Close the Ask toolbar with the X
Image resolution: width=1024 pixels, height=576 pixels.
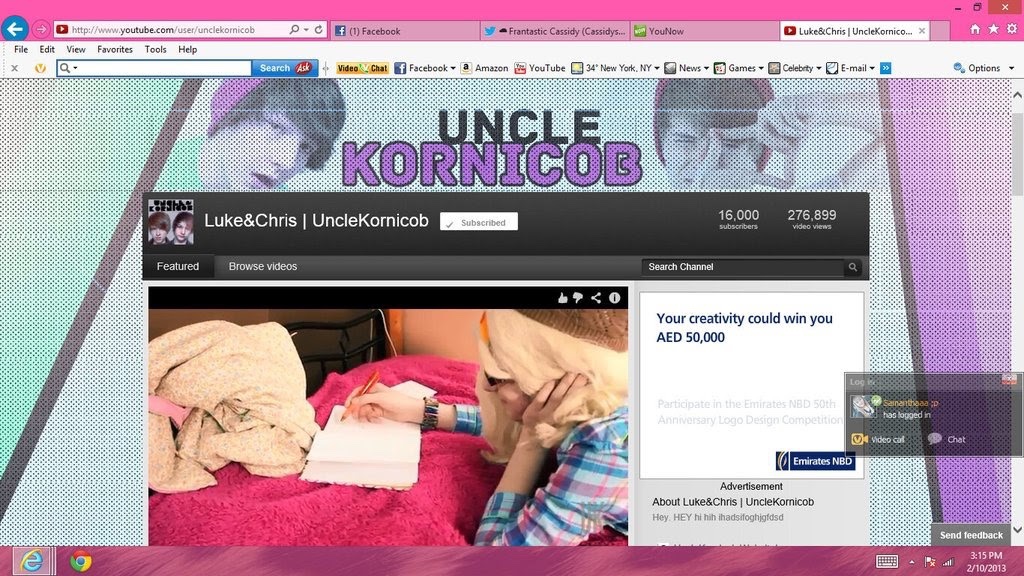(14, 68)
